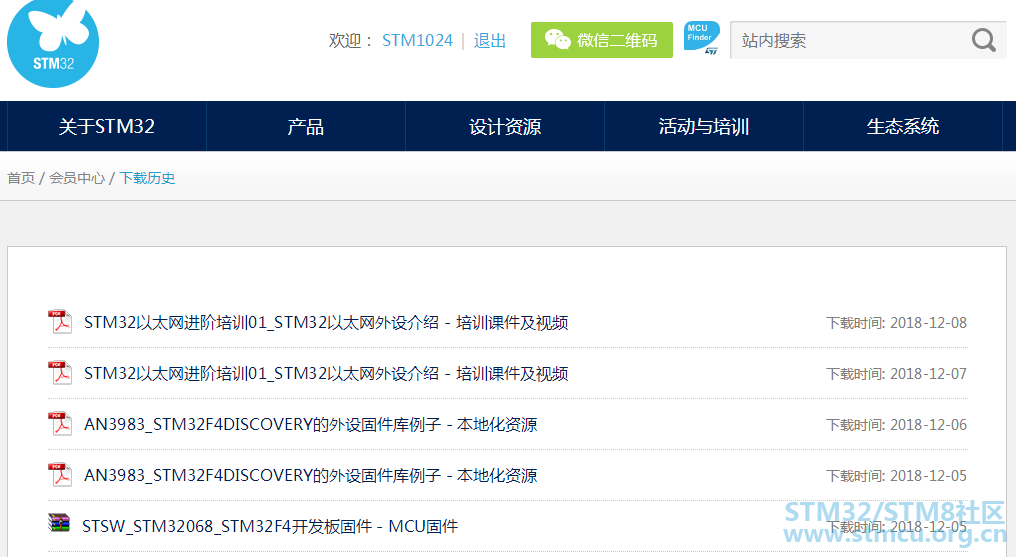This screenshot has height=557, width=1016.
Task: Click the 退出 logout link
Action: 489,41
